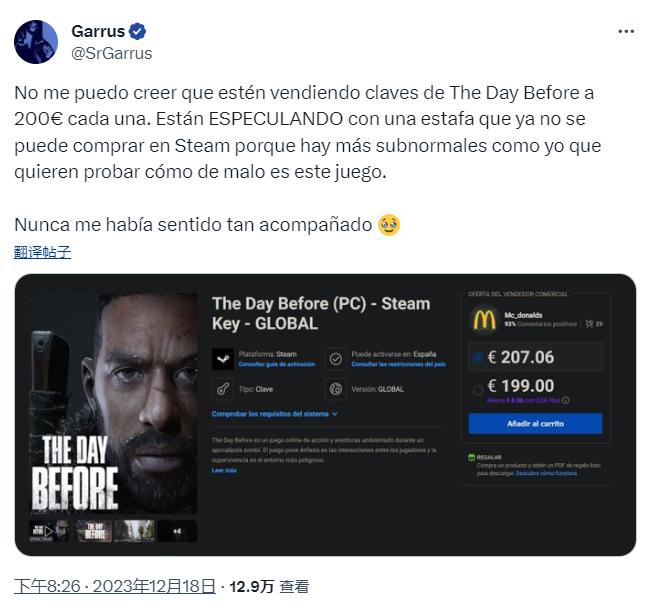Open the @SrGarrus handle link

pyautogui.click(x=112, y=54)
